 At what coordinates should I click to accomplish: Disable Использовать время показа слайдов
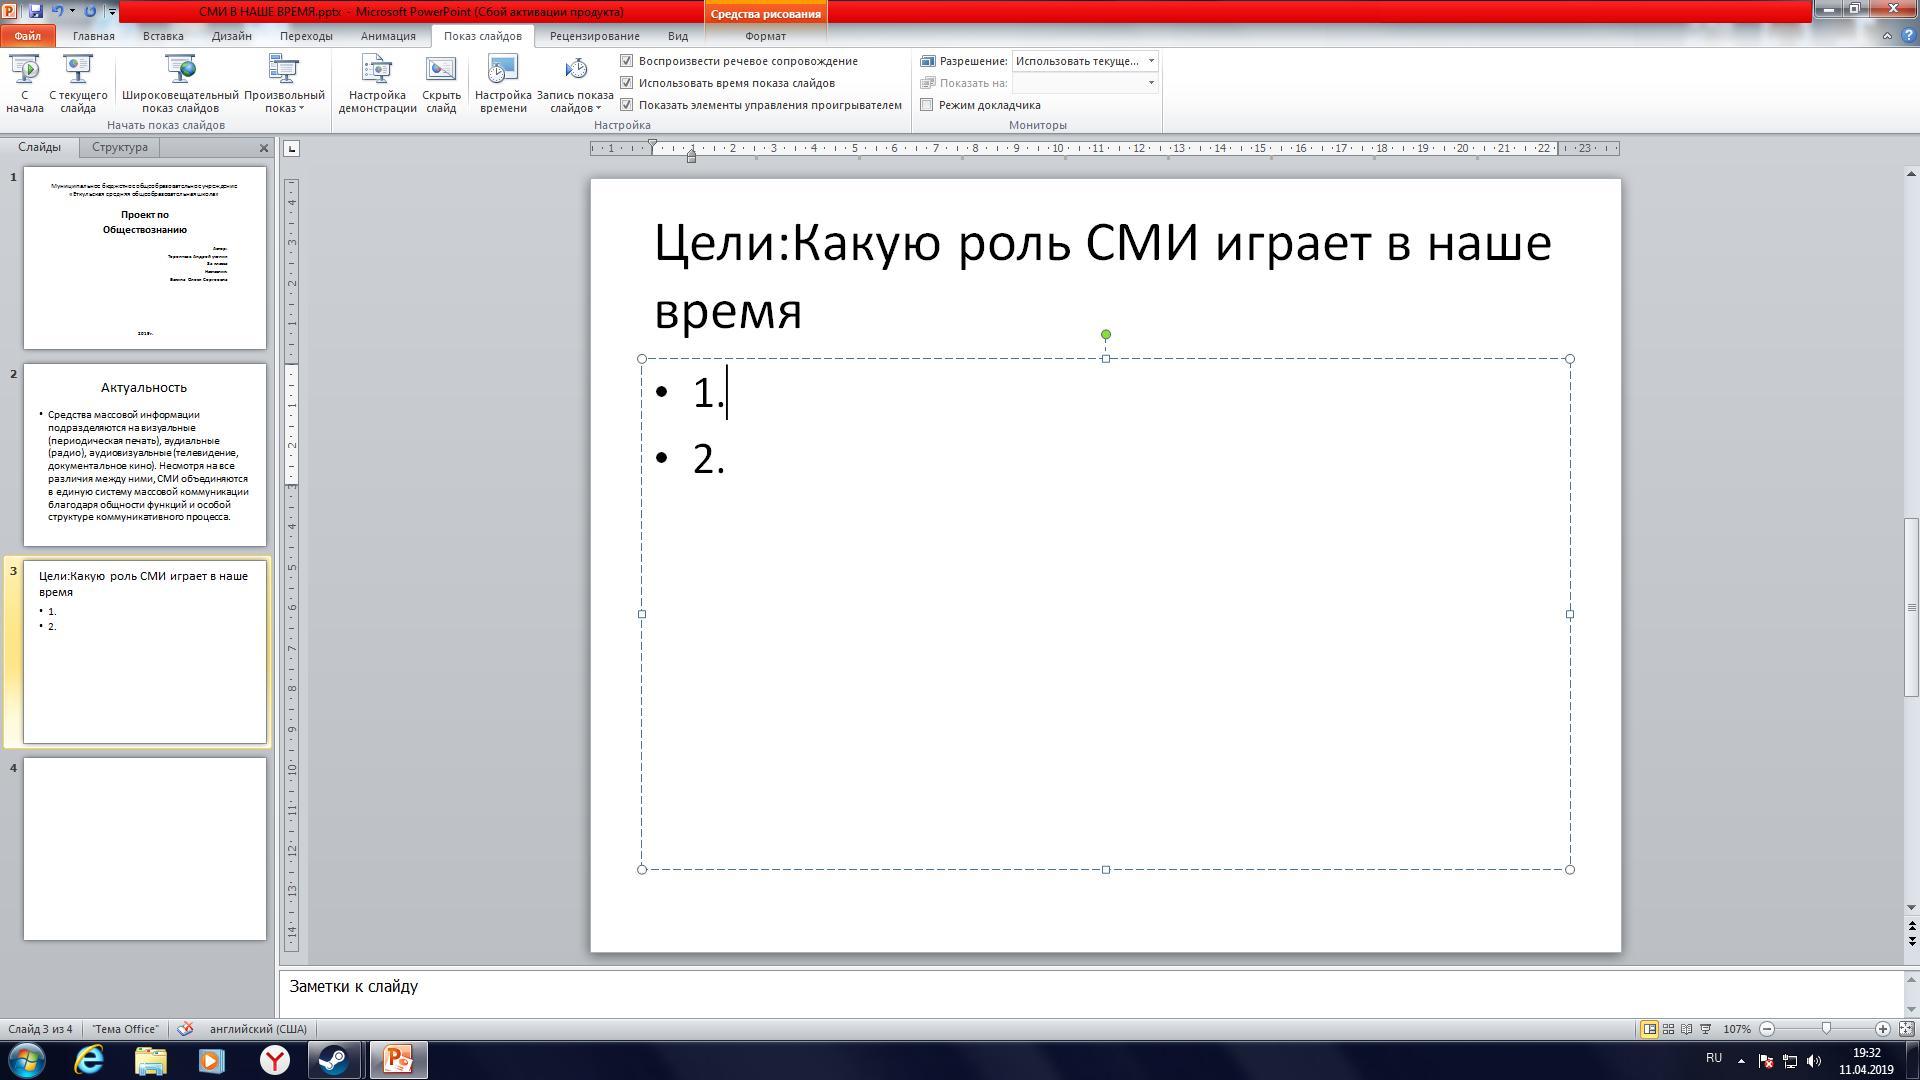[x=627, y=83]
